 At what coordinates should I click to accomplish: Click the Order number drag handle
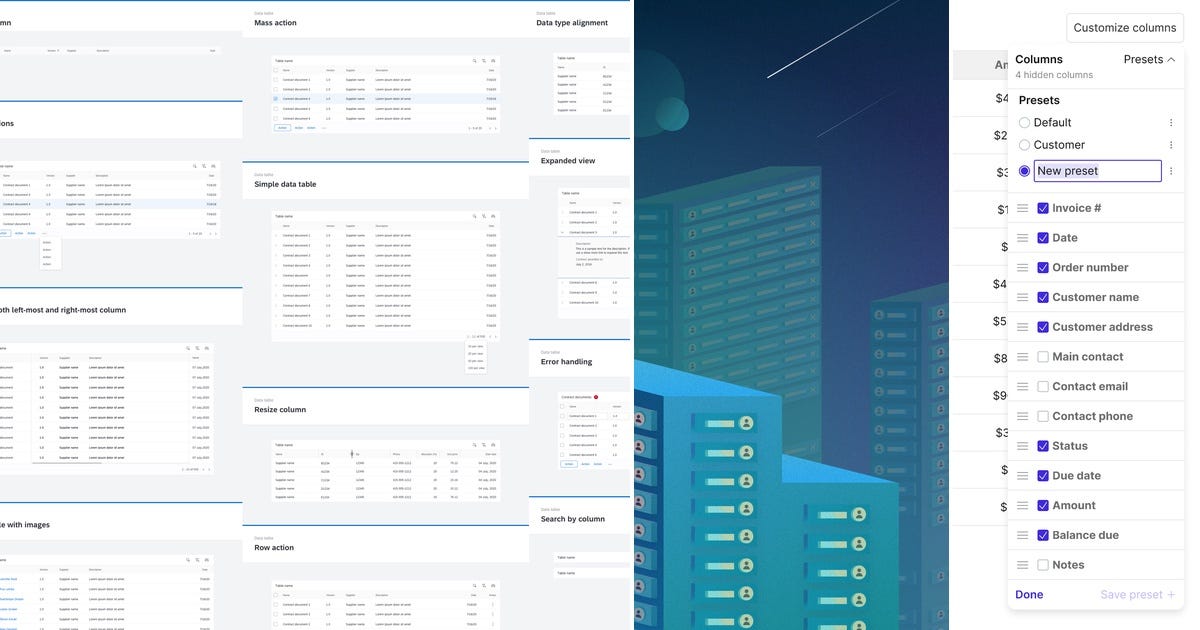click(x=1022, y=268)
